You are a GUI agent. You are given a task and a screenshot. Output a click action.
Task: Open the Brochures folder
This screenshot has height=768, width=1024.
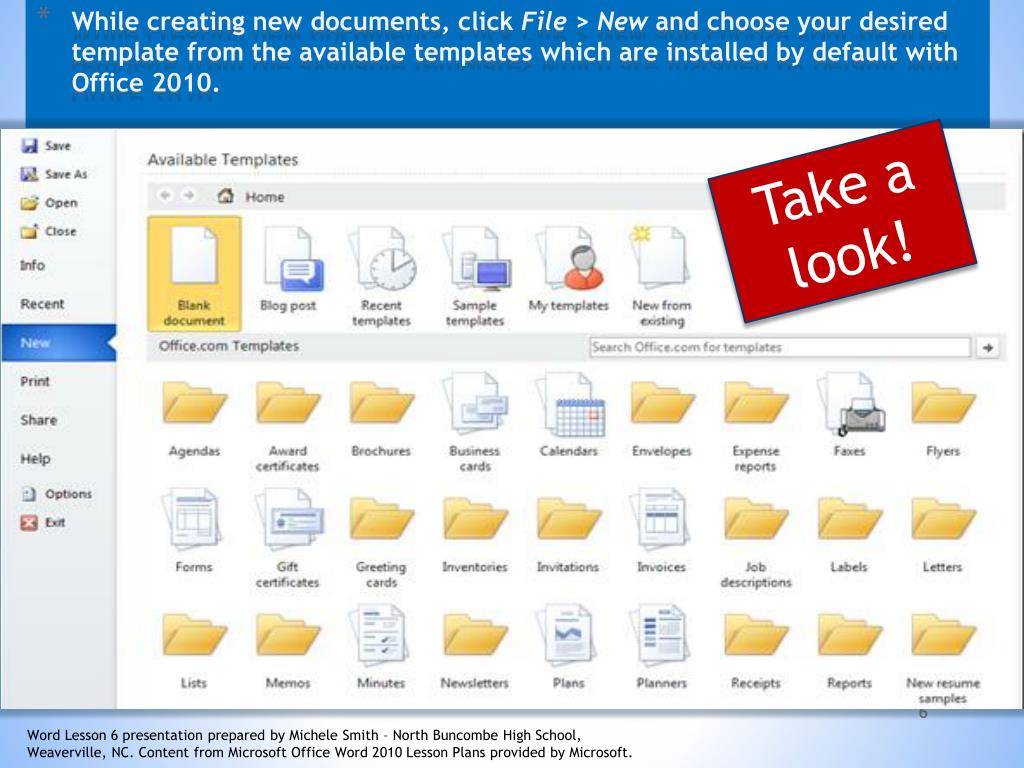(381, 417)
